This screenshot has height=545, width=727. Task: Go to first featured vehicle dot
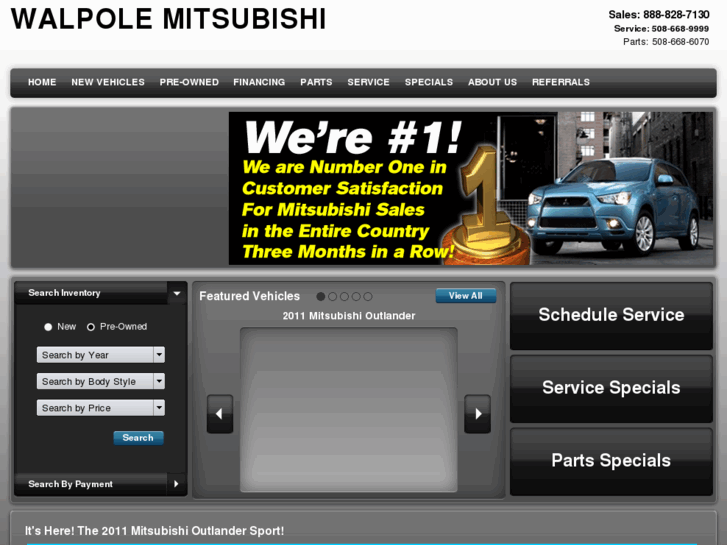click(x=320, y=296)
